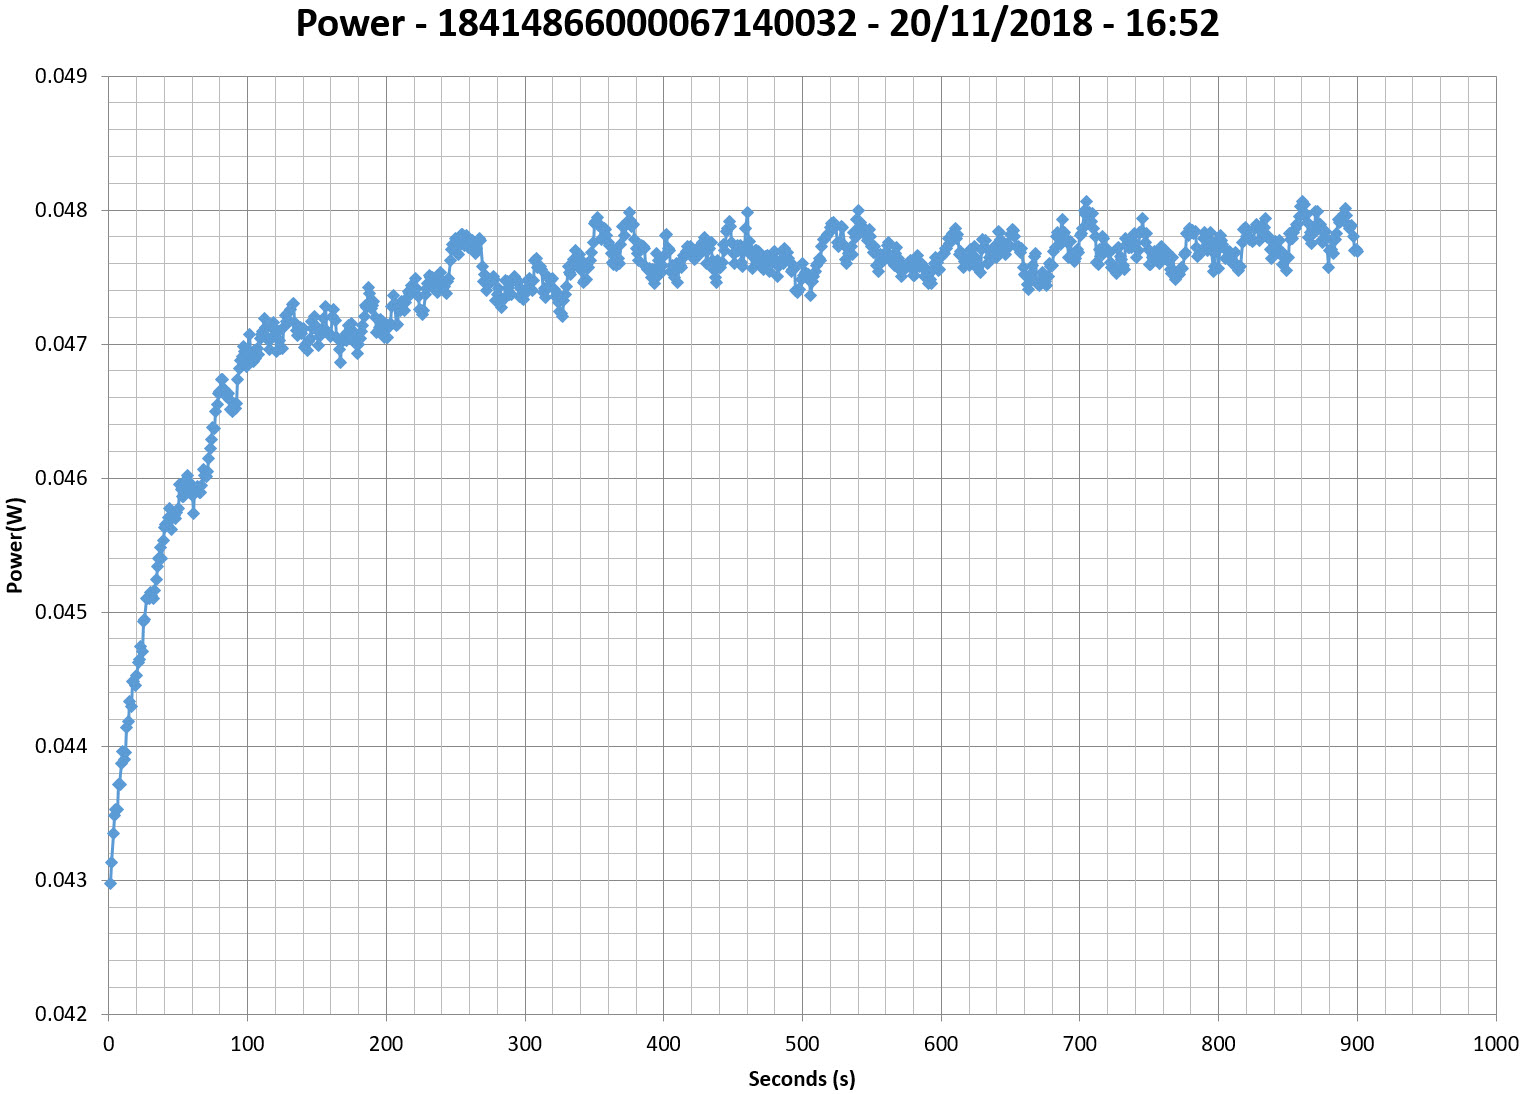The width and height of the screenshot is (1523, 1094).
Task: Click the 0.049 label on the y-axis
Action: pyautogui.click(x=62, y=77)
